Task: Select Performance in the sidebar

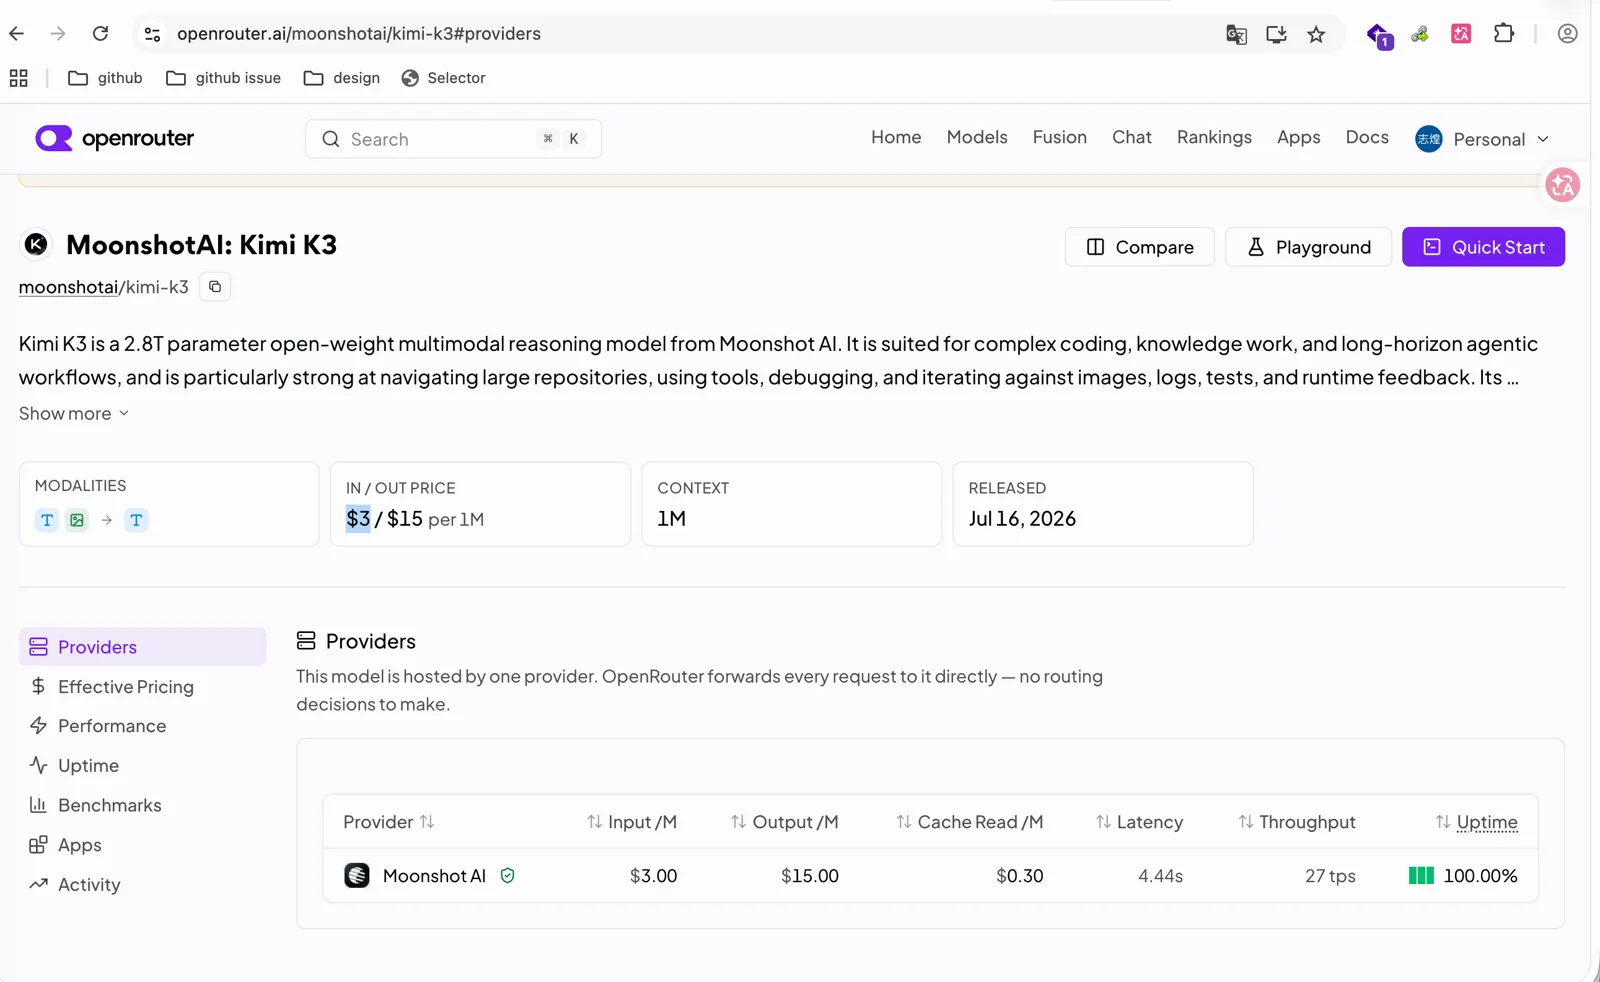Action: click(143, 726)
